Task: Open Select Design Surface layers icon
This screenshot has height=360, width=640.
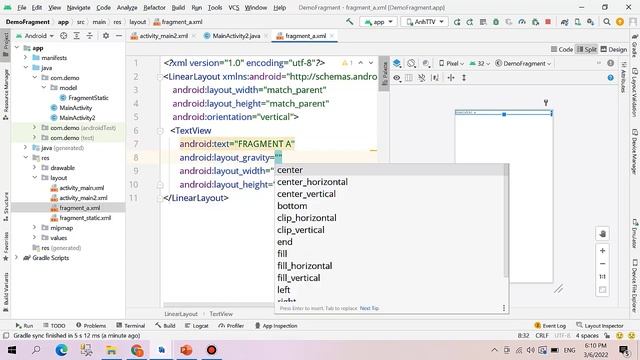Action: pyautogui.click(x=397, y=63)
